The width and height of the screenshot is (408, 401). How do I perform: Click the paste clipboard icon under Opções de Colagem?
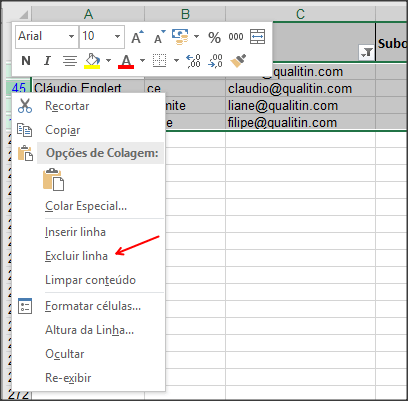coord(53,179)
